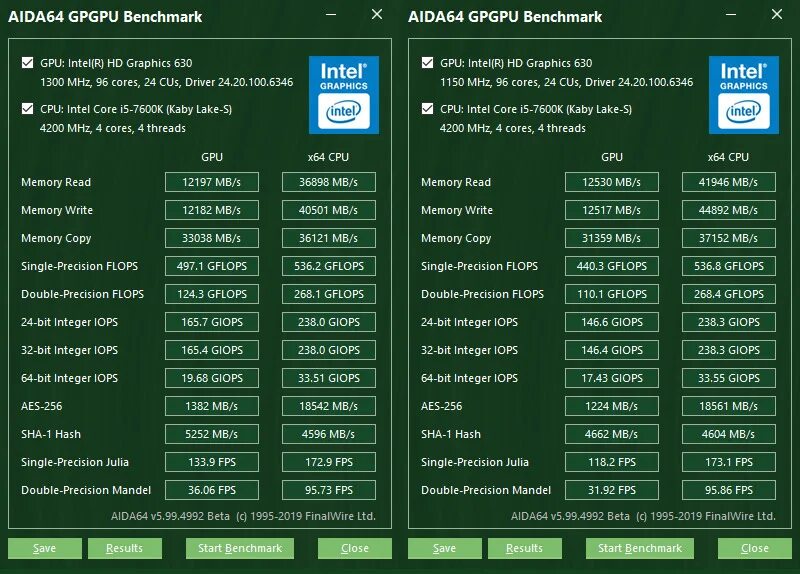800x574 pixels.
Task: Select the 95.73 FPS Mandel result
Action: [329, 490]
